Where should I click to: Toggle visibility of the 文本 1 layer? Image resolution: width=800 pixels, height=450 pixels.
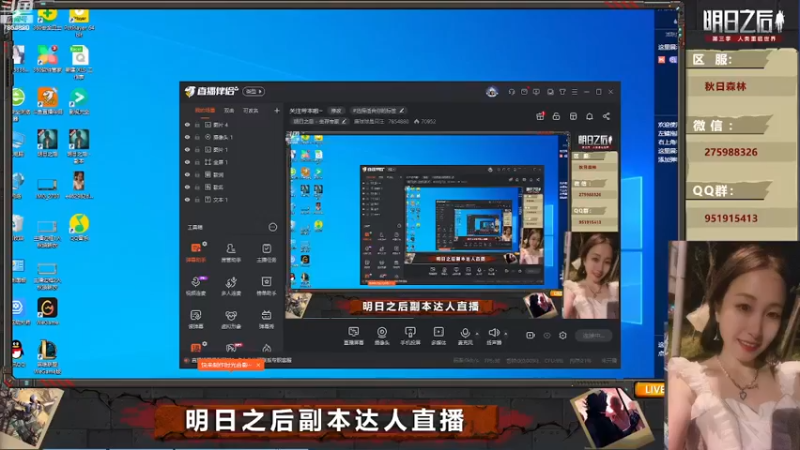187,200
